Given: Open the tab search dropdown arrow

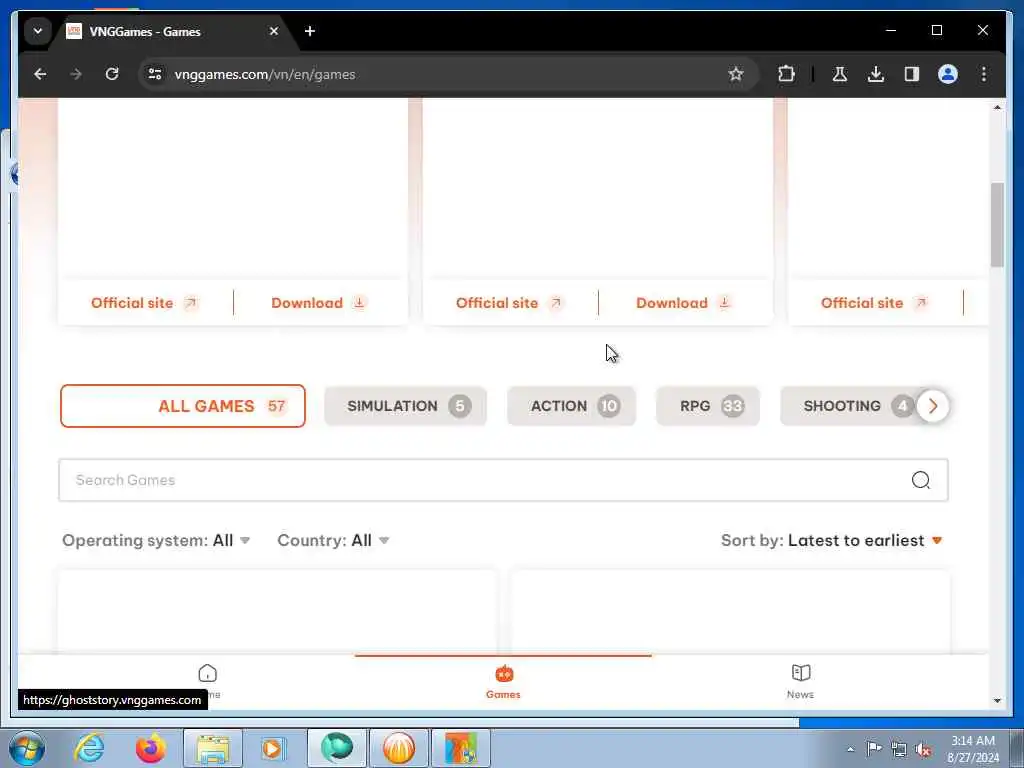Looking at the screenshot, I should click(38, 31).
